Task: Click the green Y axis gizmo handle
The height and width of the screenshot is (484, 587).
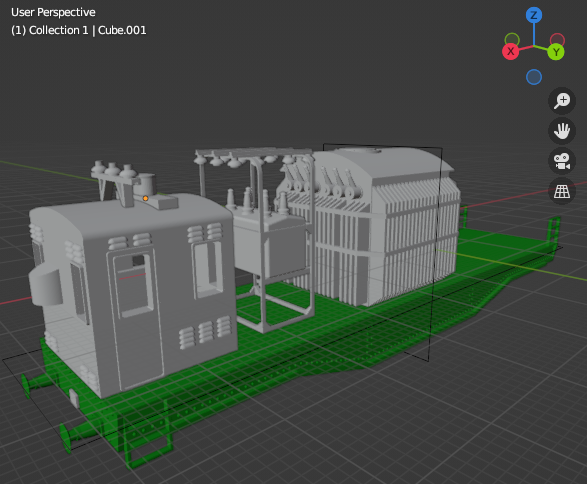Action: [556, 52]
